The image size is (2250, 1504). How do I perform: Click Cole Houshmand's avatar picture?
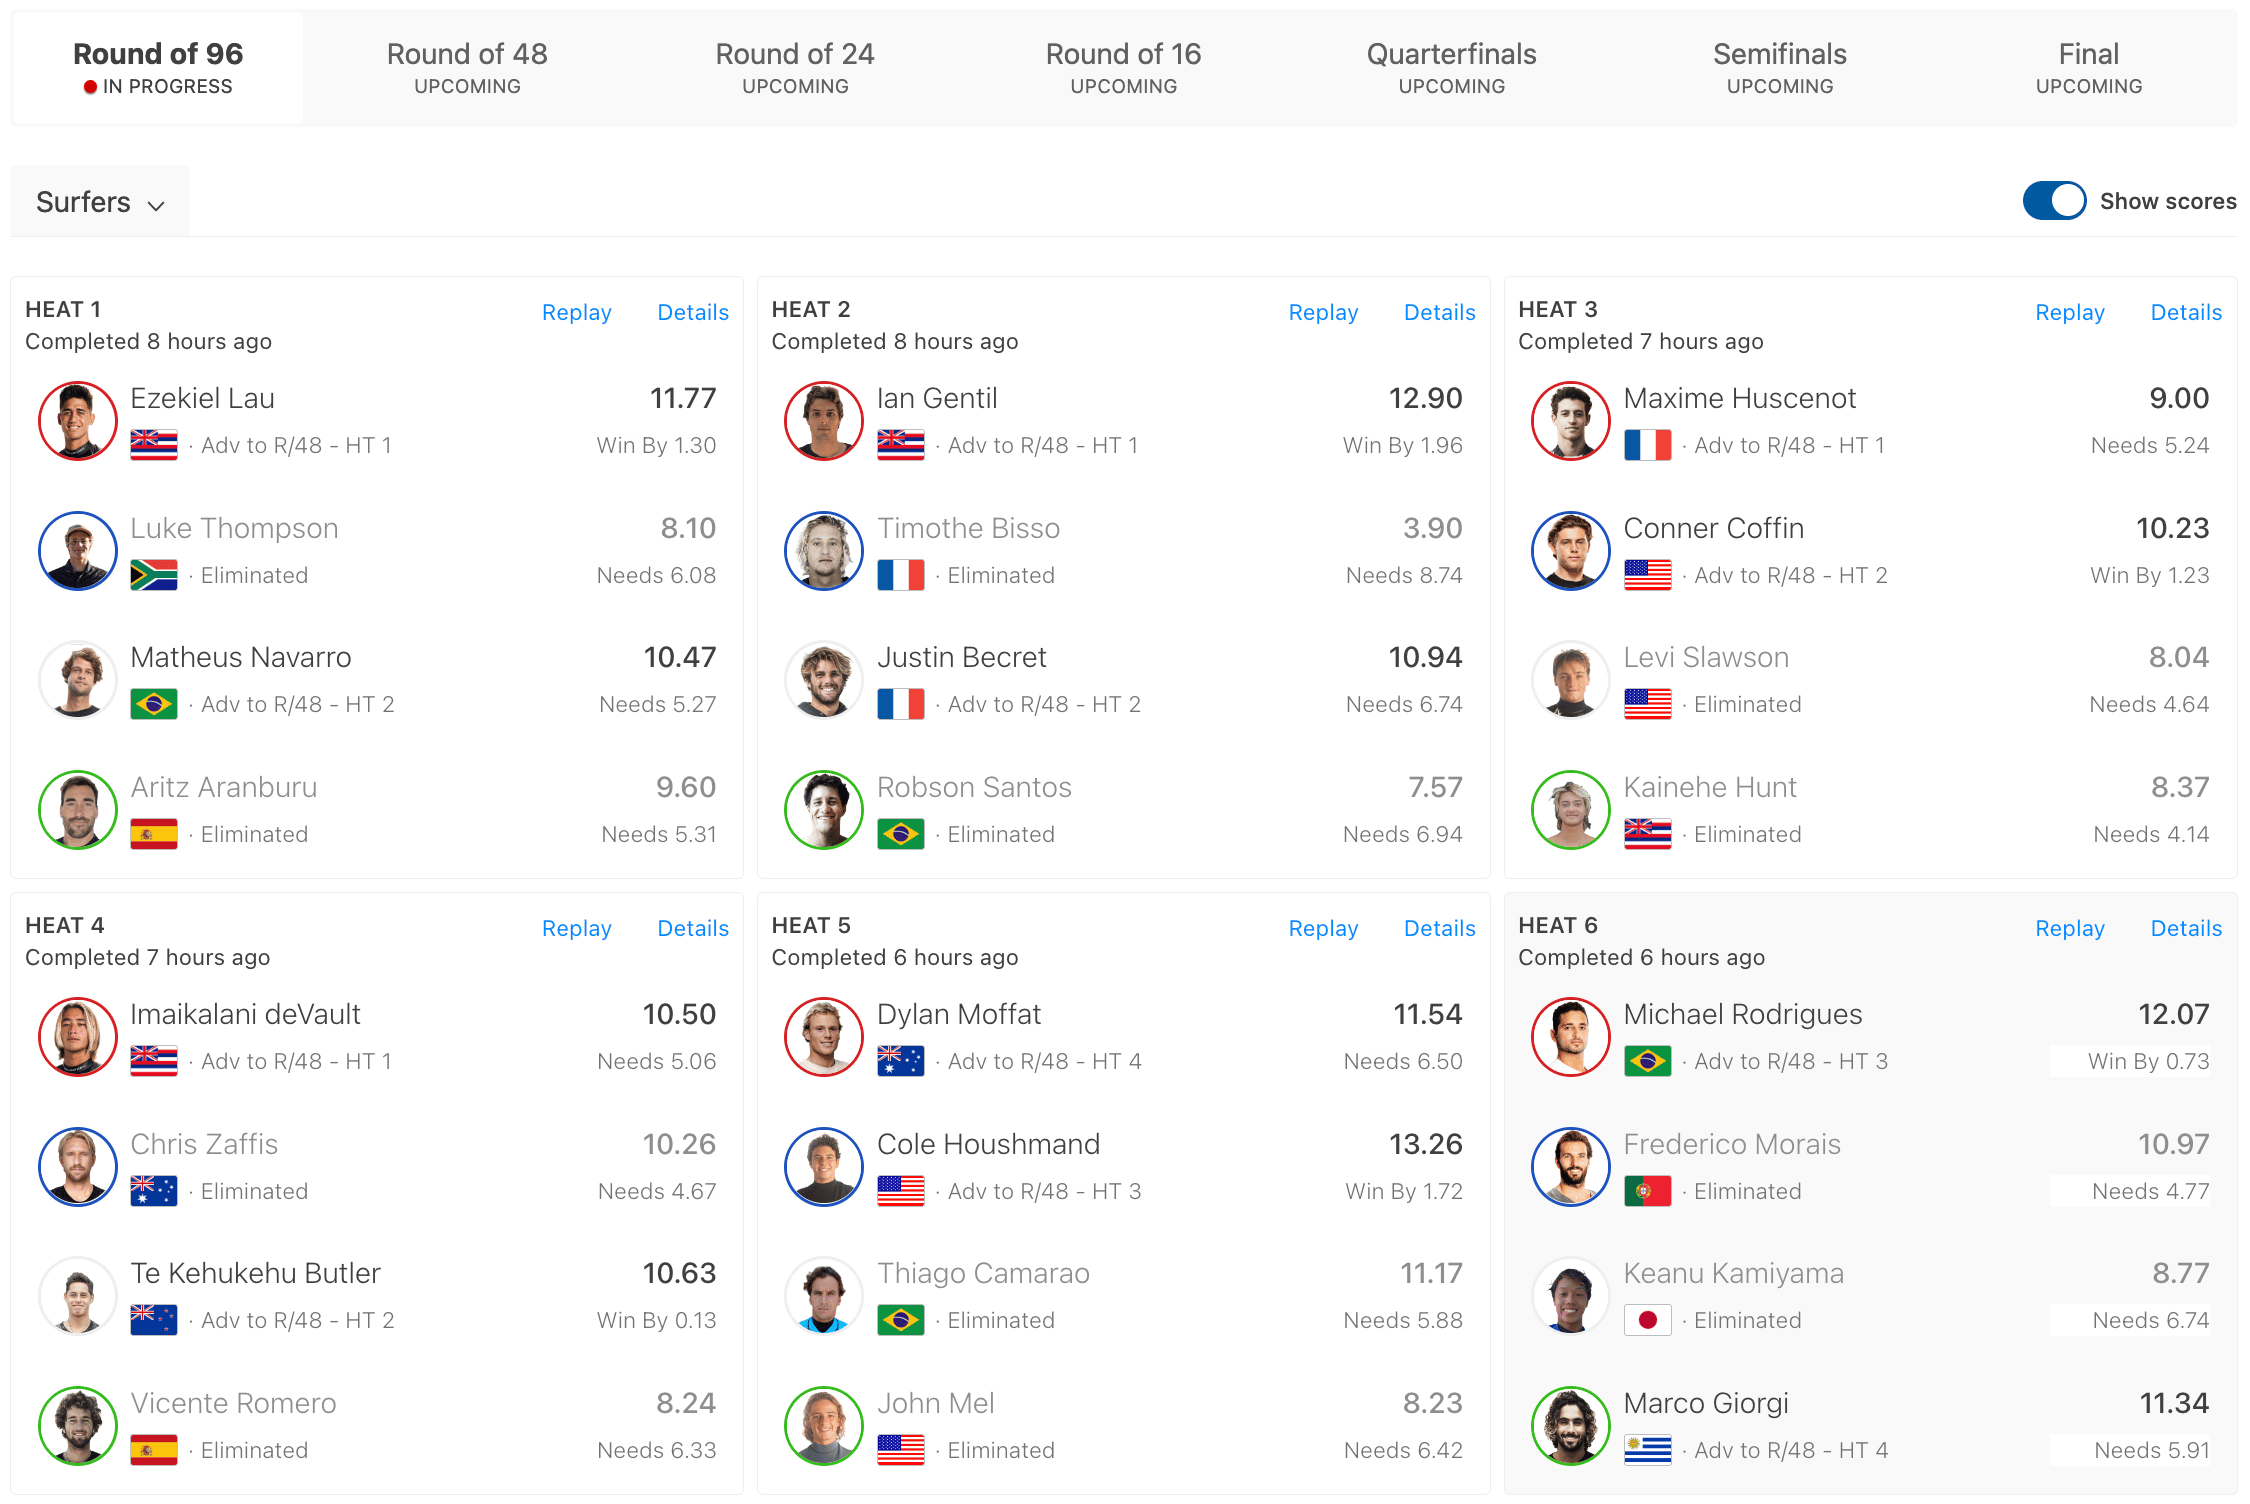pyautogui.click(x=824, y=1167)
